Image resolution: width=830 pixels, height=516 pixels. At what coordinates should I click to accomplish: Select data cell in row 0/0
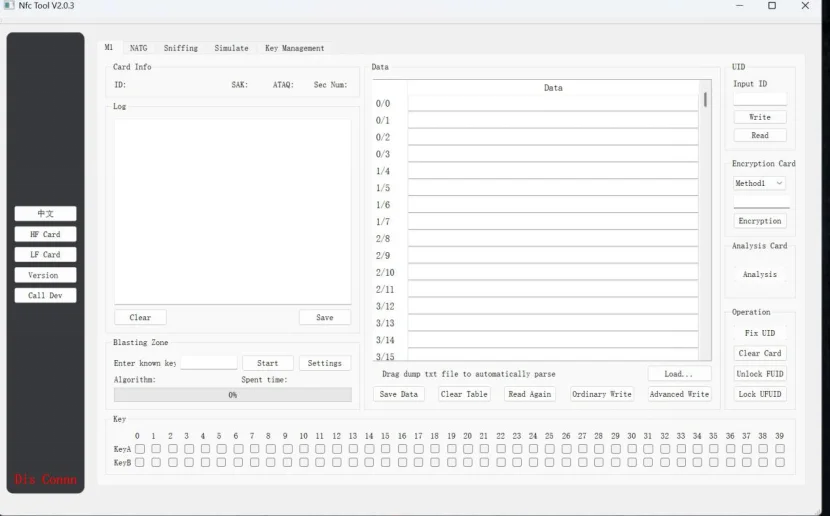click(x=553, y=103)
